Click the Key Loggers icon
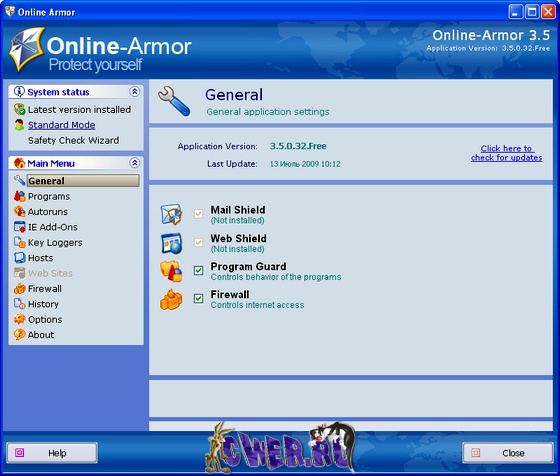The image size is (560, 476). pos(19,242)
